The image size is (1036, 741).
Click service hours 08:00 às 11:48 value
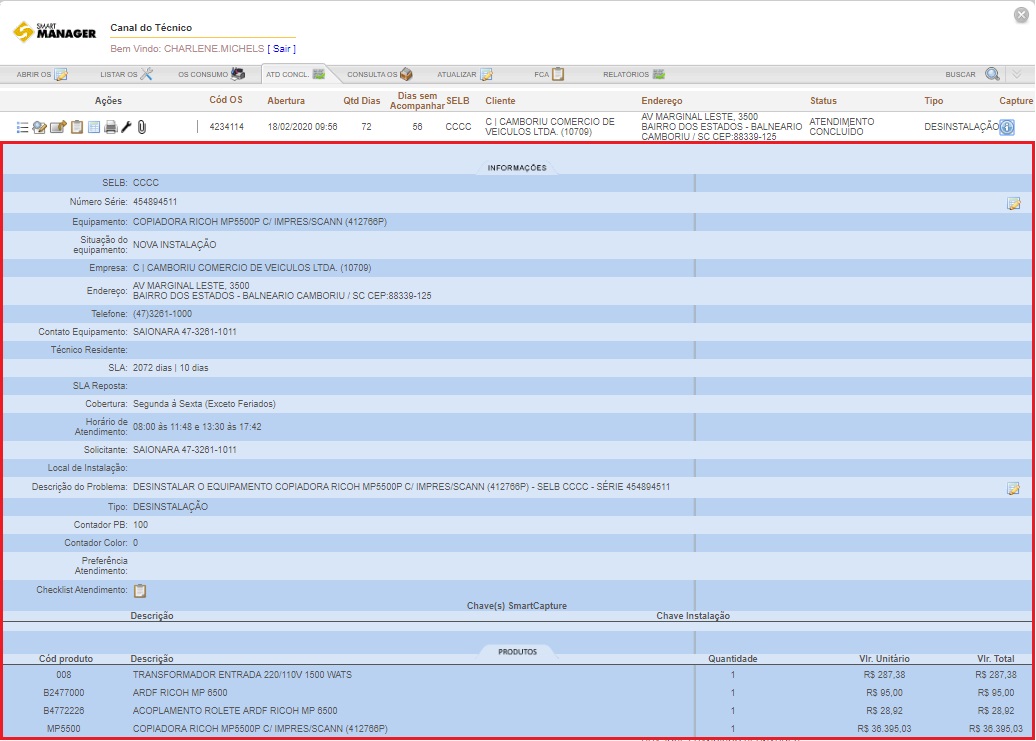click(x=197, y=427)
